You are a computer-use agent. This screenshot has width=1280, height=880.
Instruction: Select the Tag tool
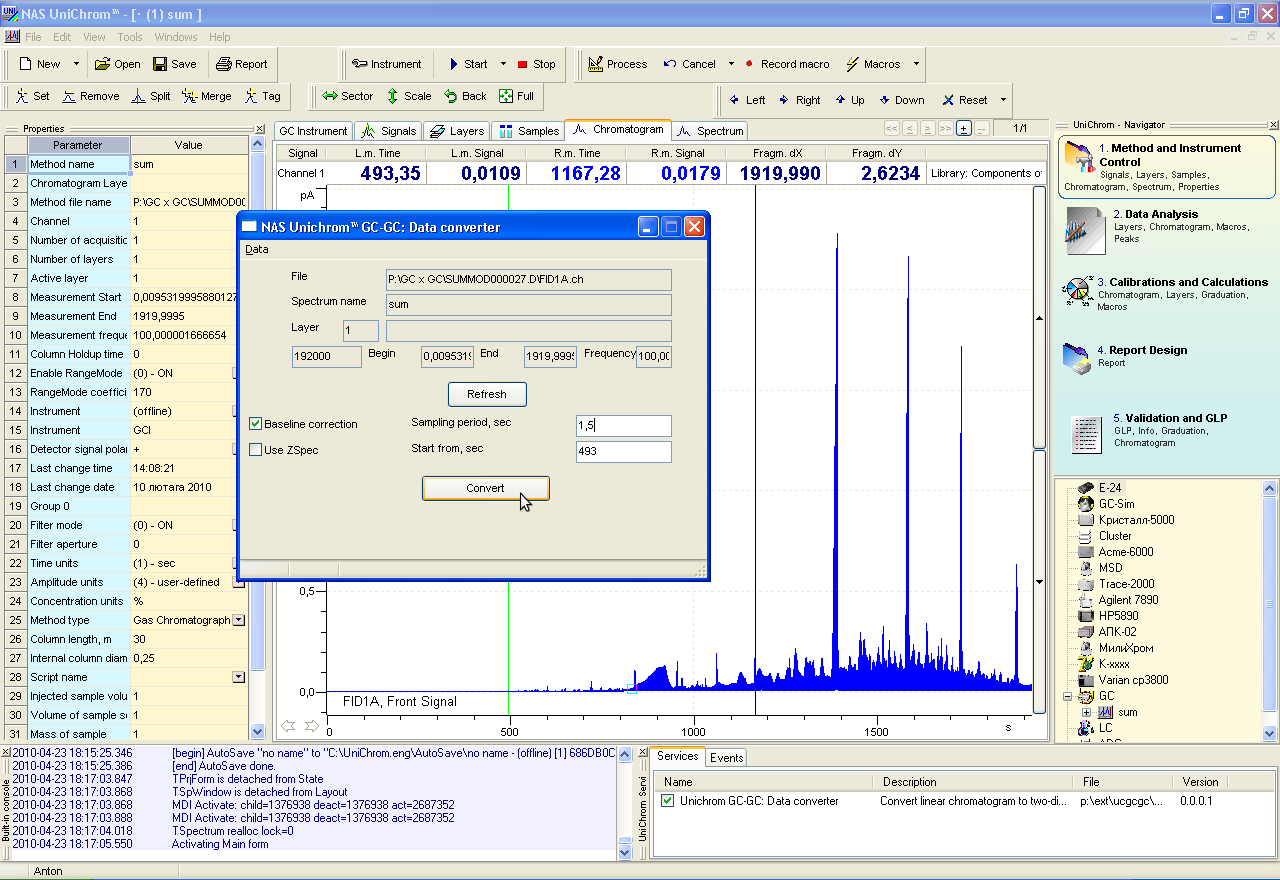point(262,96)
